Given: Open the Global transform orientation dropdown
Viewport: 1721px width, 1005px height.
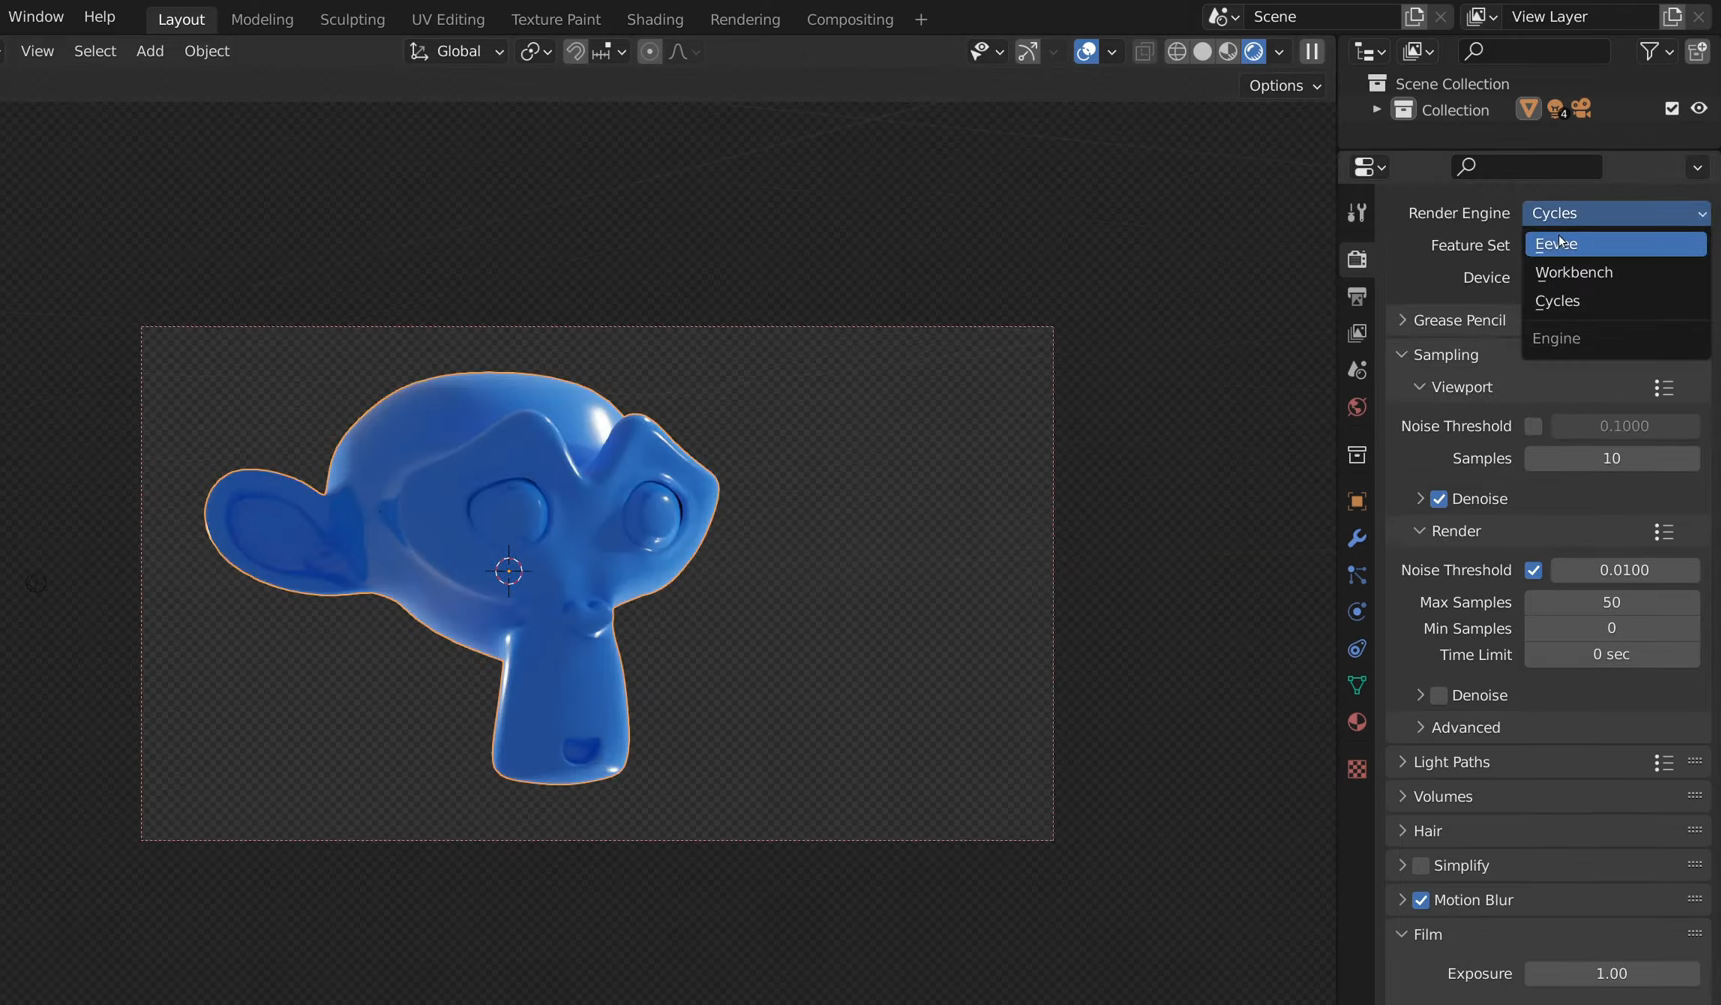Looking at the screenshot, I should click(457, 51).
